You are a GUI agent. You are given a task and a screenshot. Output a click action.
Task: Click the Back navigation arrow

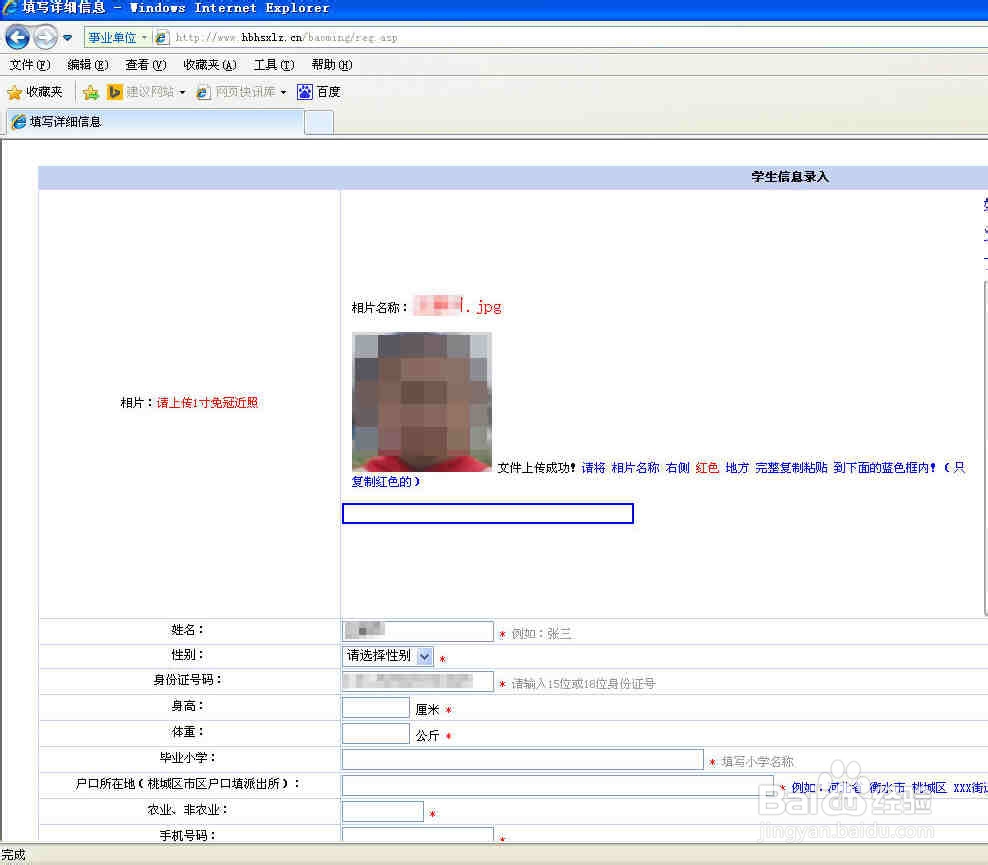pos(17,37)
